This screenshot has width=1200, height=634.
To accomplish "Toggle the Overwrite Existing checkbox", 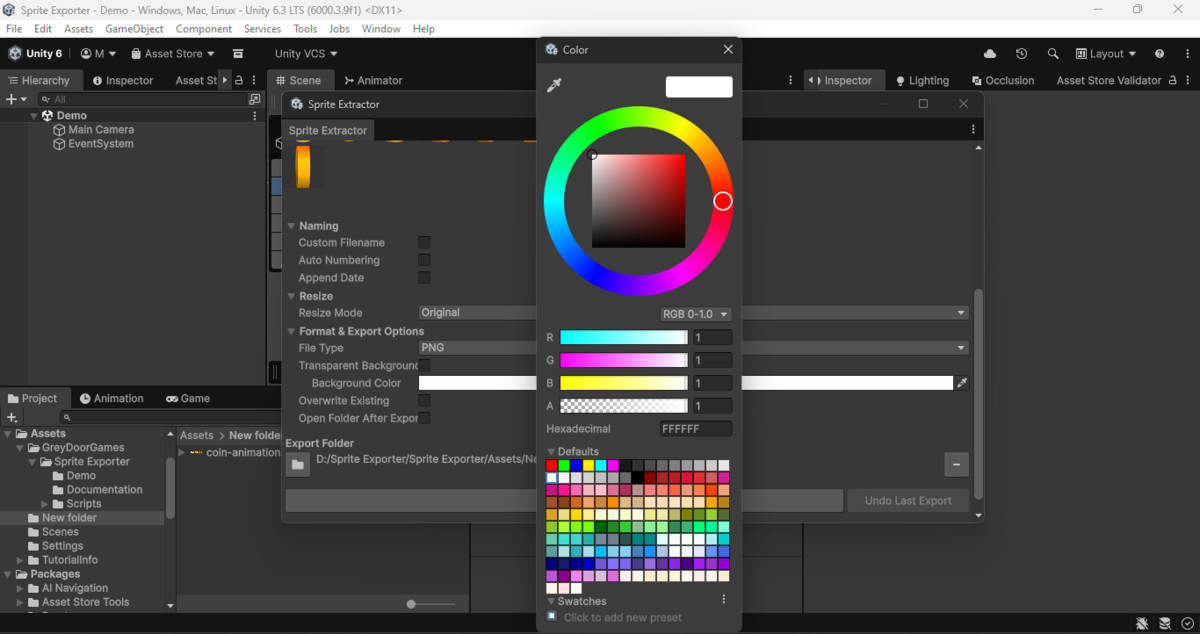I will coord(424,400).
